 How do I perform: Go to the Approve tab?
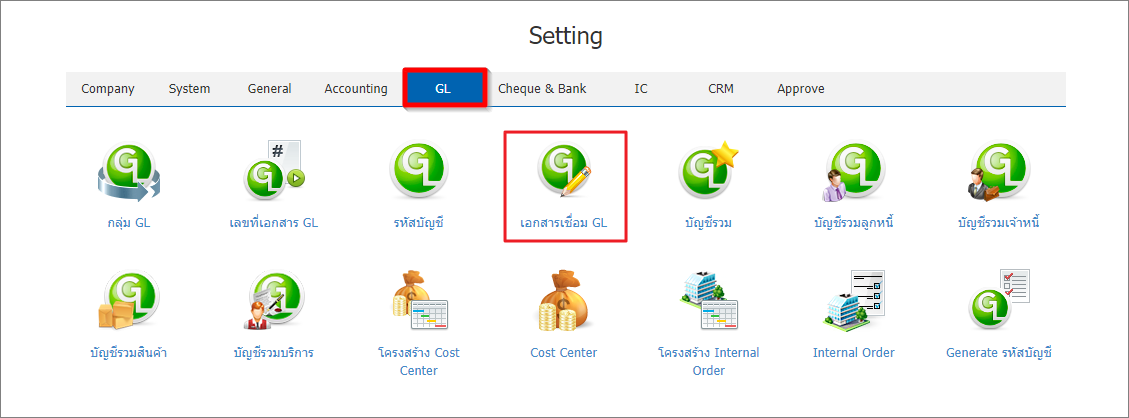point(801,89)
